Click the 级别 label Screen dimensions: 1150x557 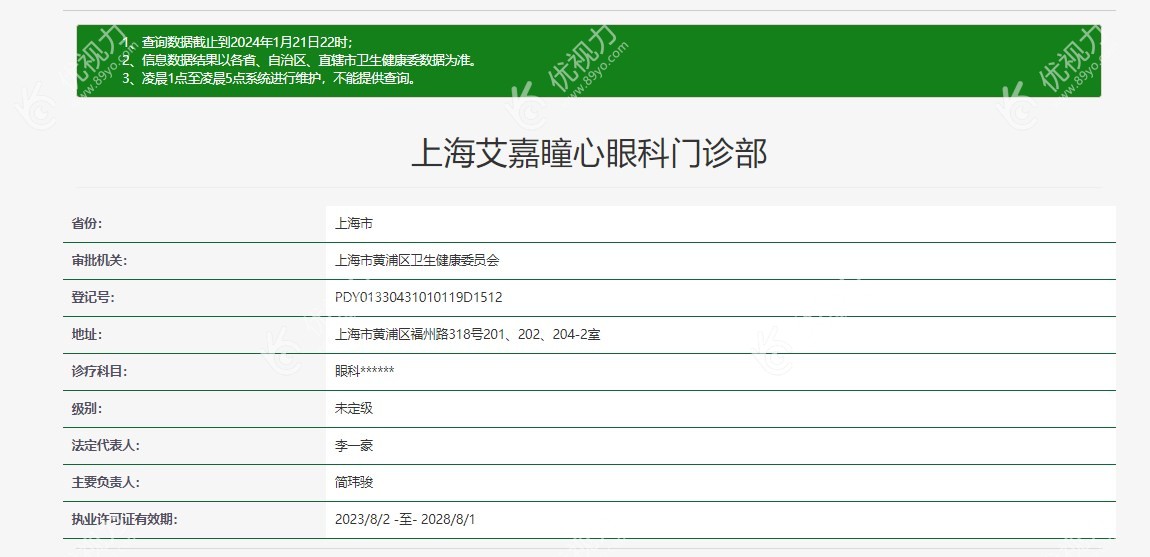click(87, 409)
